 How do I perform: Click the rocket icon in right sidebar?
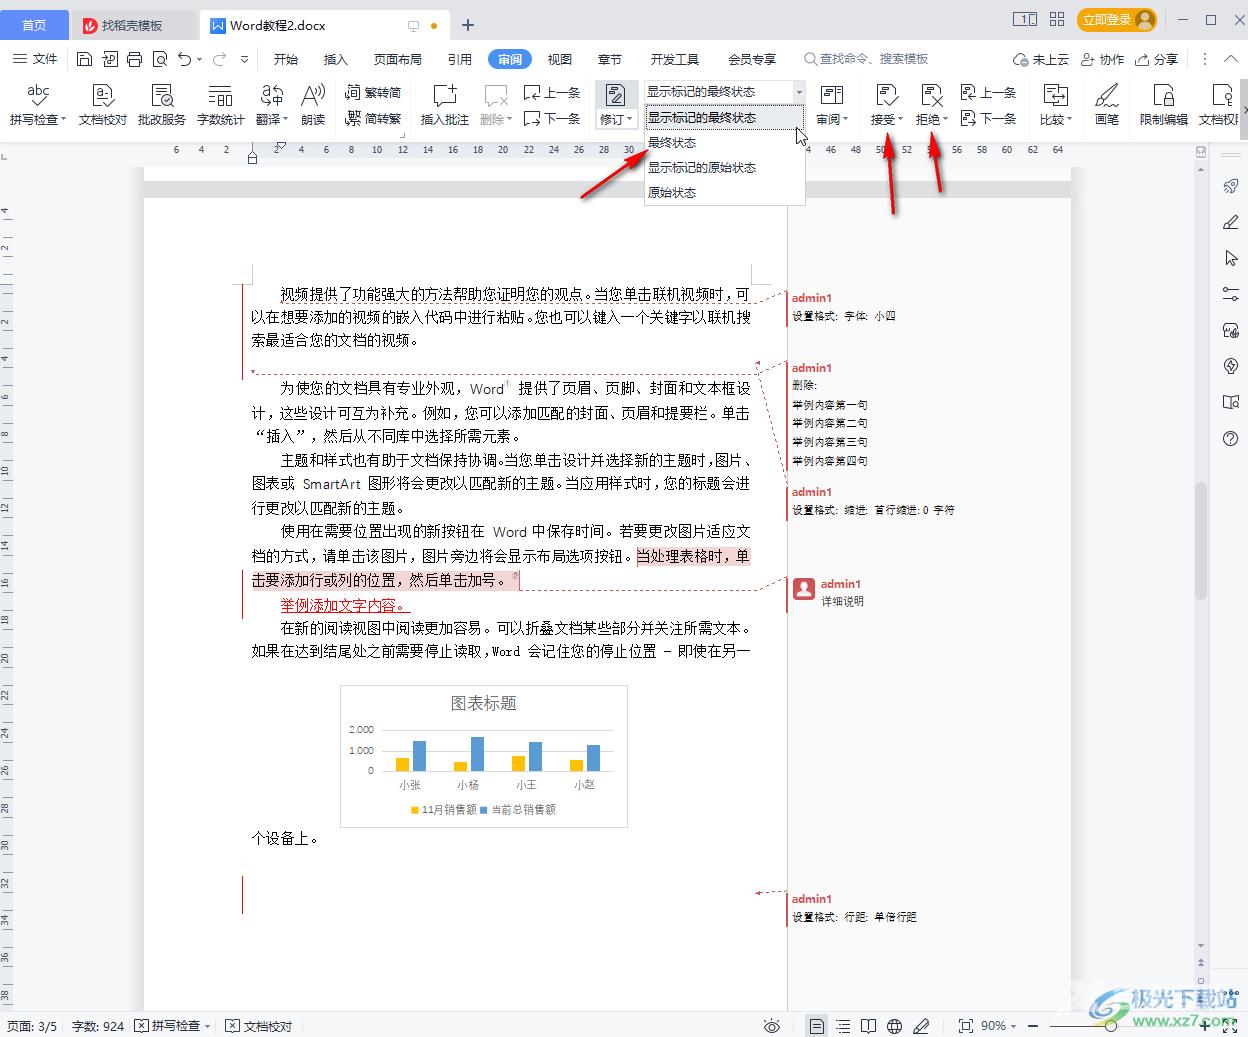[x=1231, y=186]
